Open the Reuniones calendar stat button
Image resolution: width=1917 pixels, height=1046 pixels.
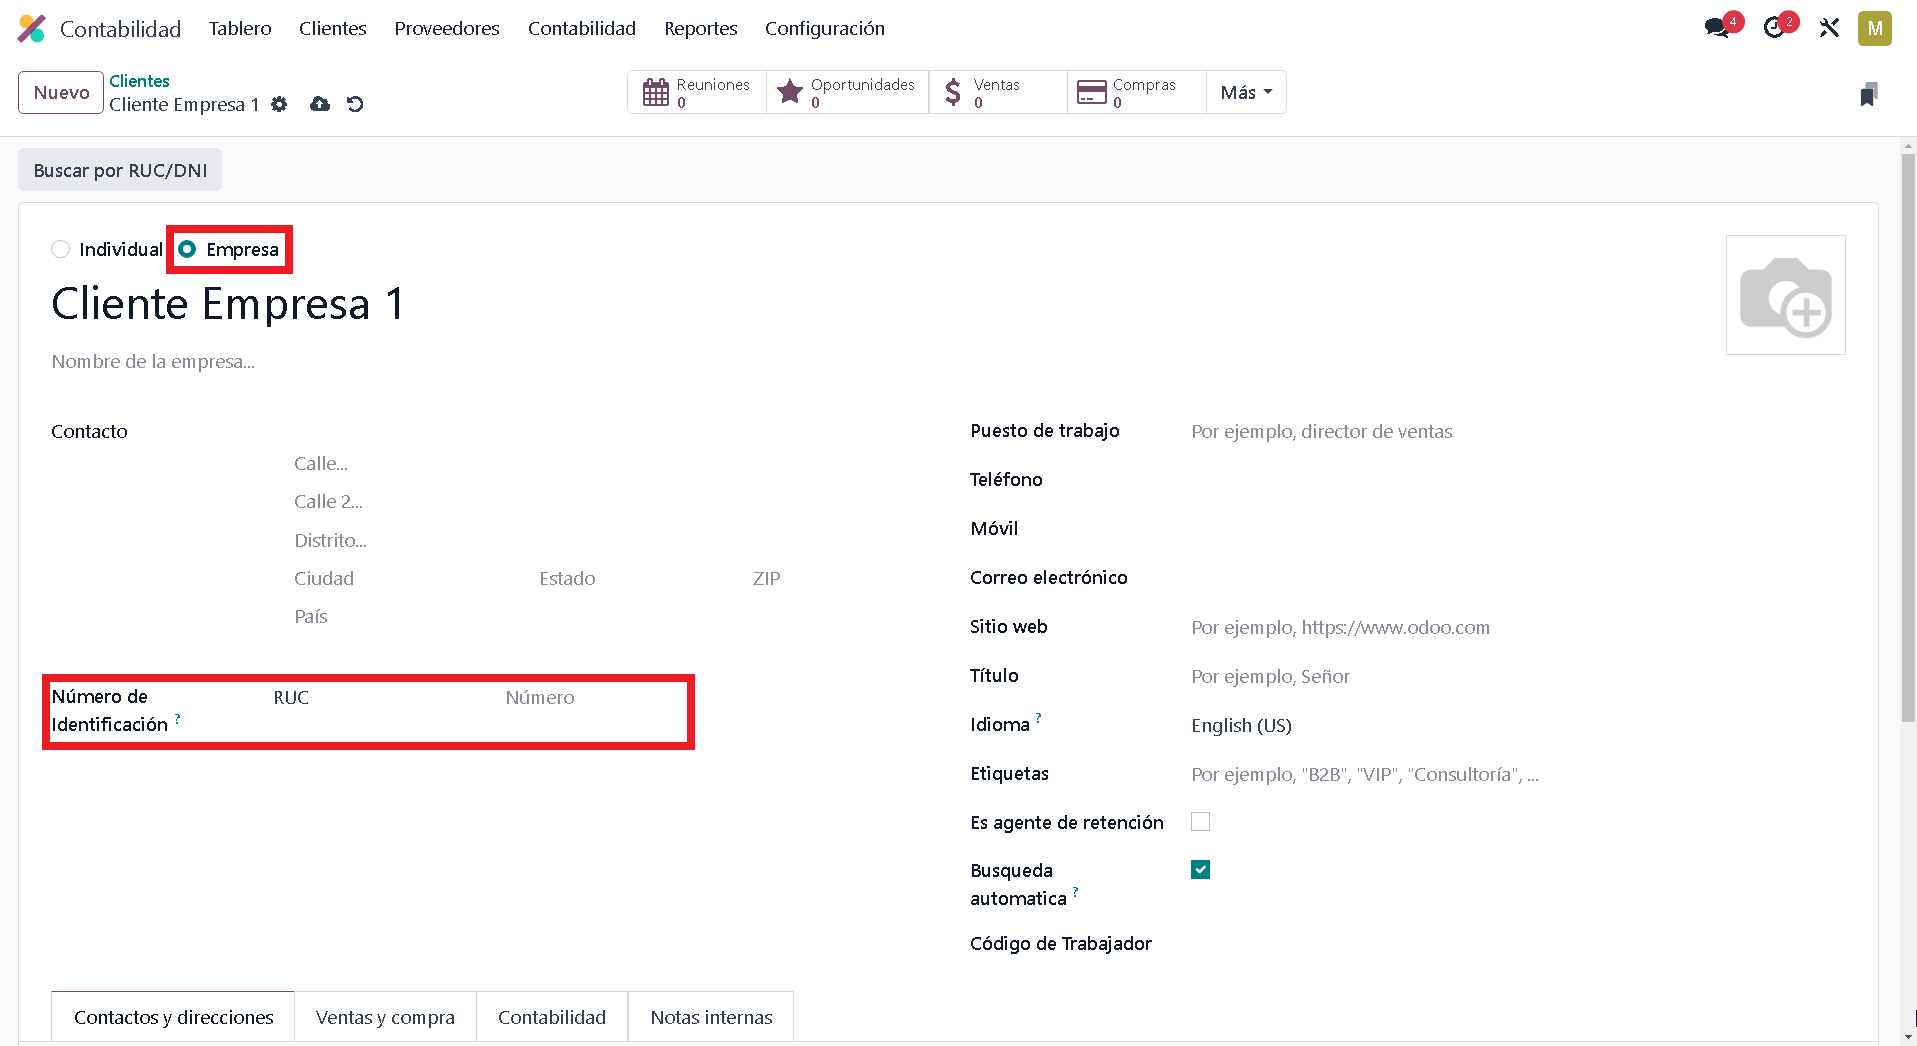pyautogui.click(x=697, y=92)
